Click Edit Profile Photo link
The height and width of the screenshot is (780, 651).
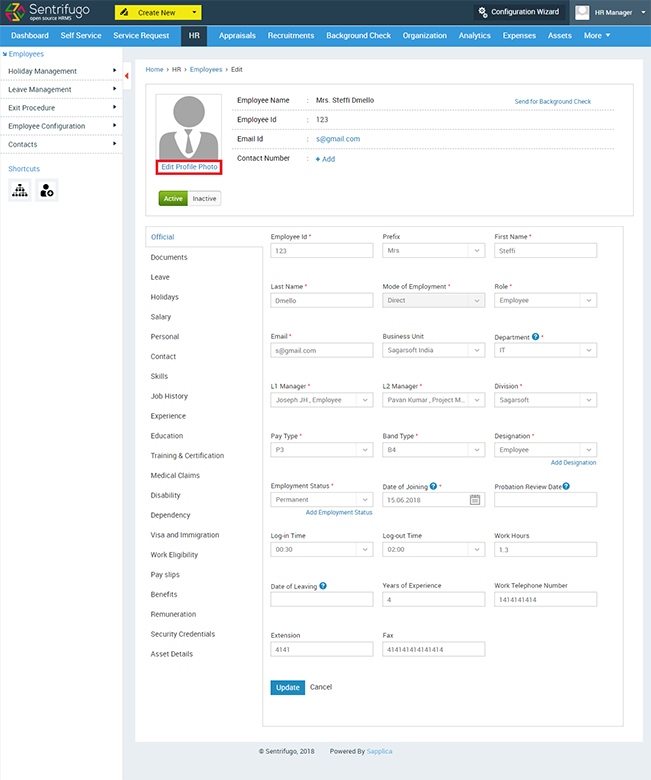189,167
